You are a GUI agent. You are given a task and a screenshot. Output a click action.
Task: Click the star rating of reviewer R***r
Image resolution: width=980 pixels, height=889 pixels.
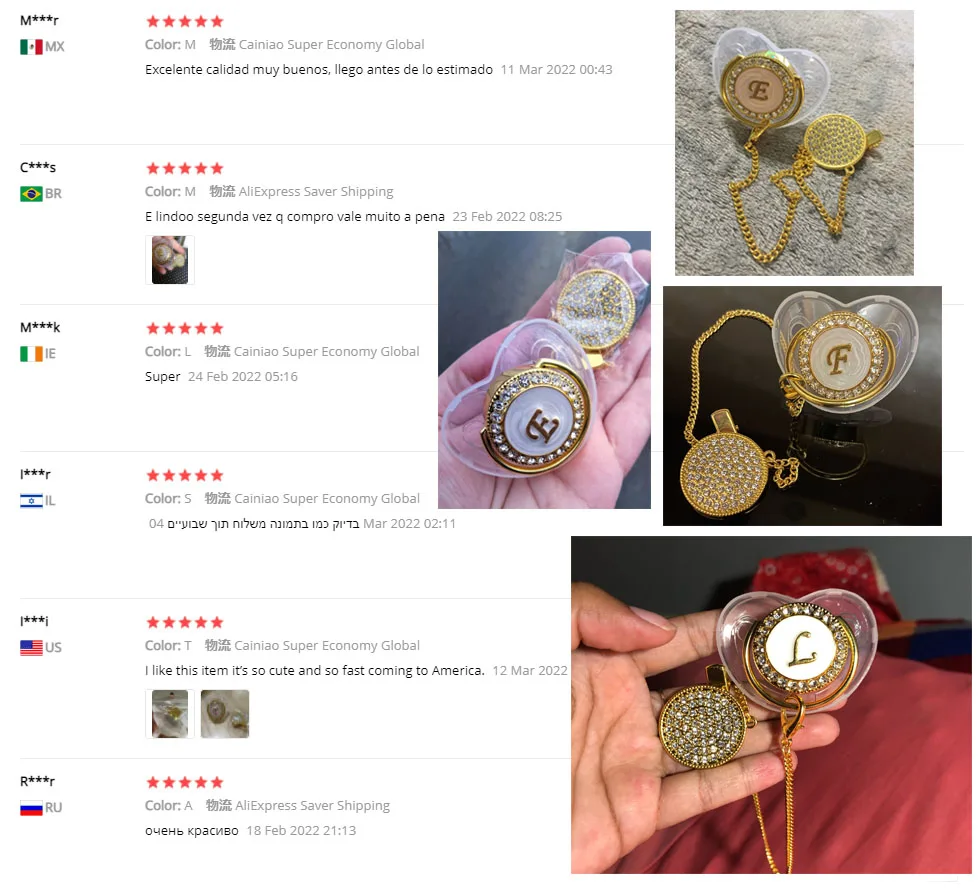tap(184, 782)
